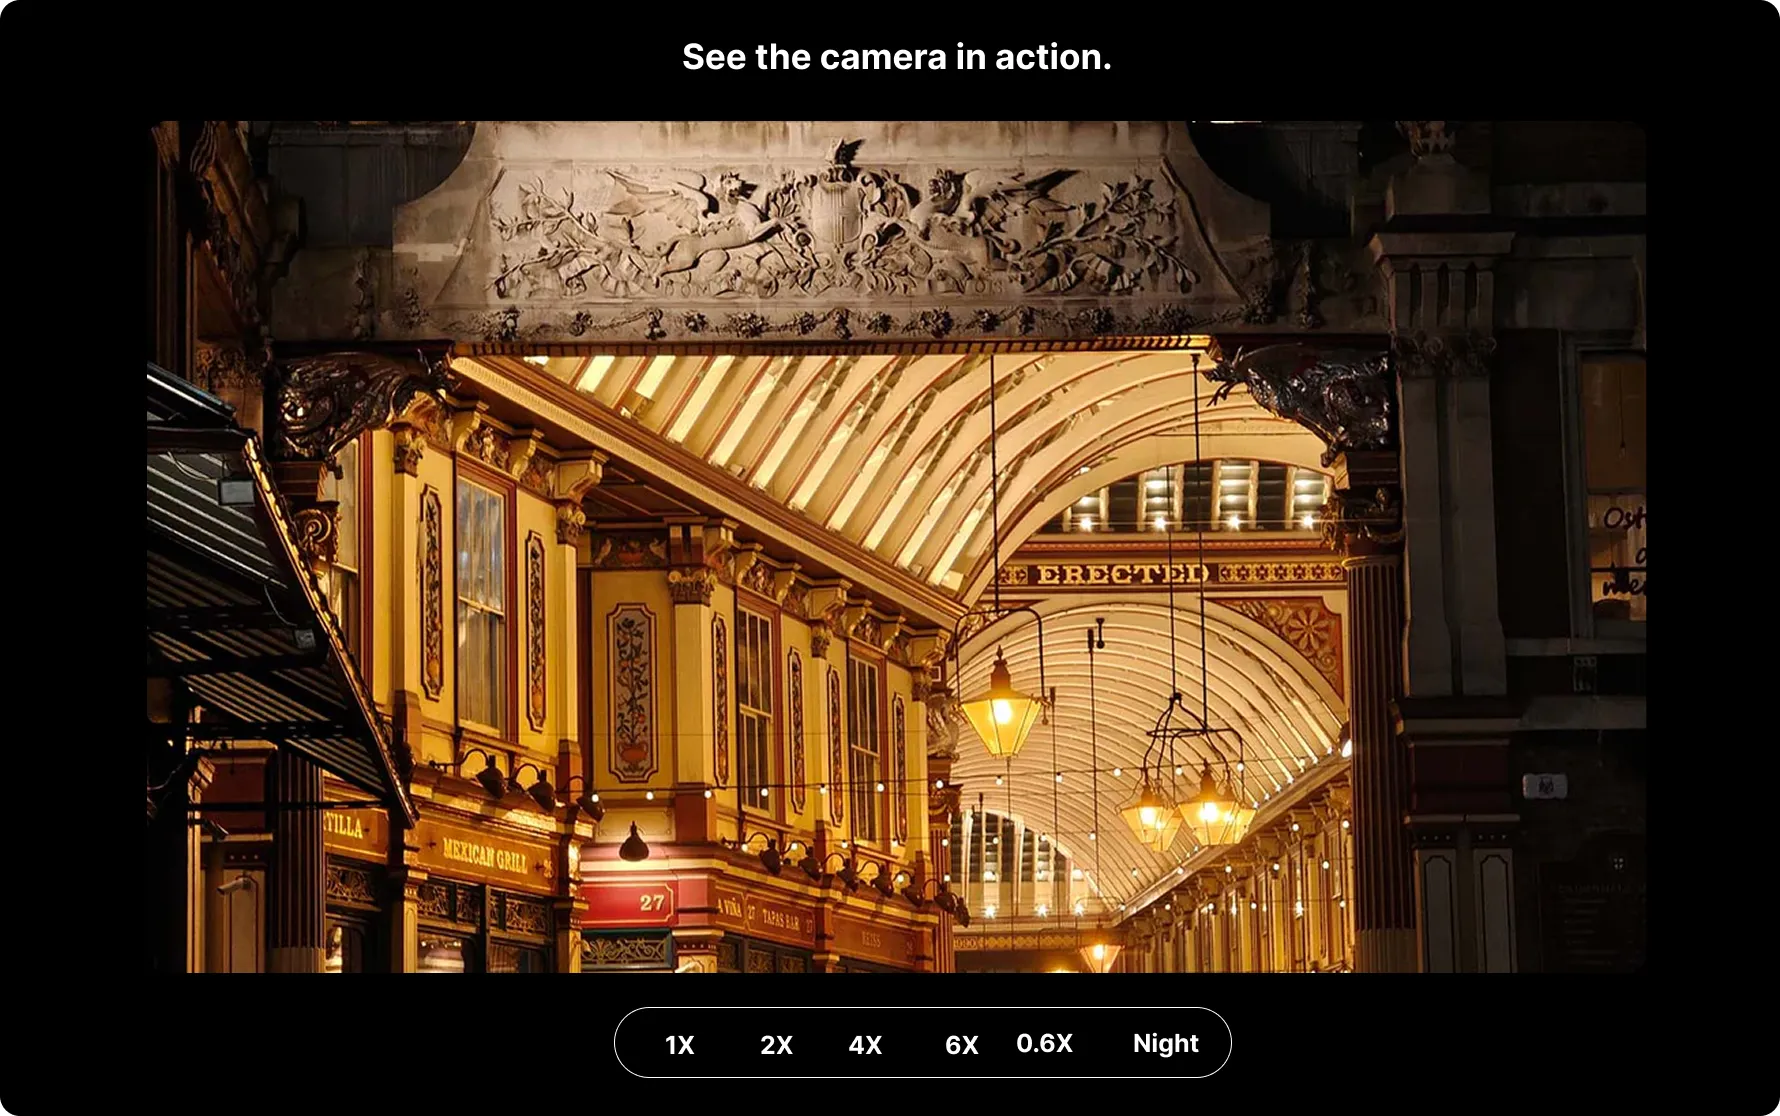Switch to the Night mode sample
1780x1116 pixels.
point(1165,1043)
